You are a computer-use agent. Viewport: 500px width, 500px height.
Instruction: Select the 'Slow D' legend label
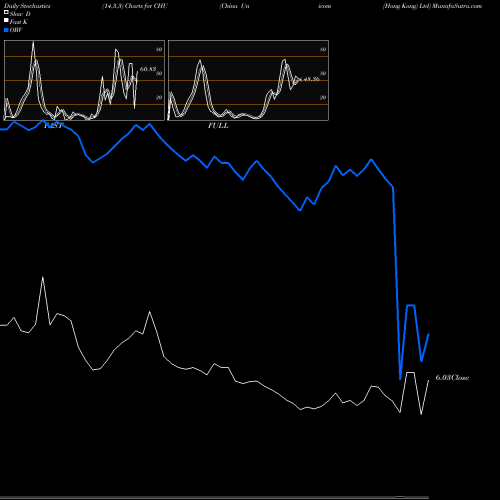pos(20,14)
